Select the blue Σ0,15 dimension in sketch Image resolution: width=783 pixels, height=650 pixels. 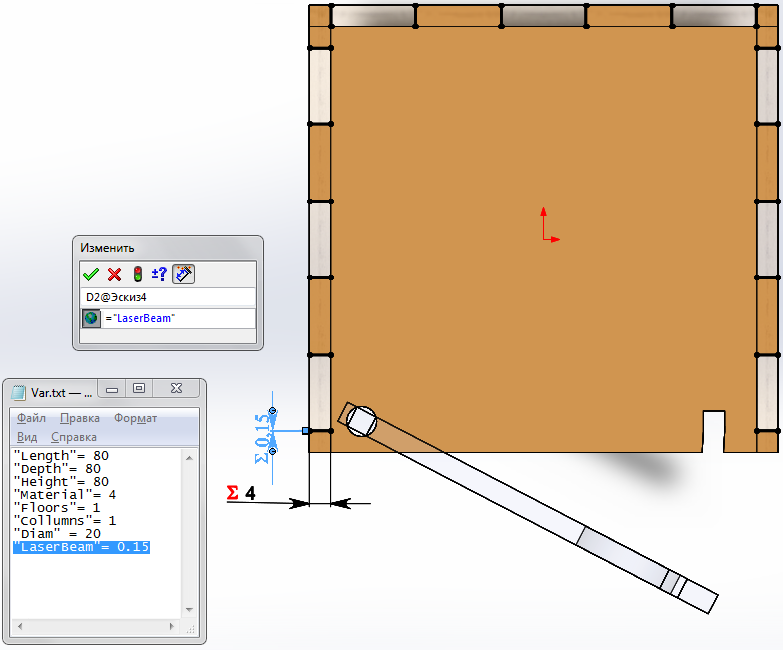263,438
